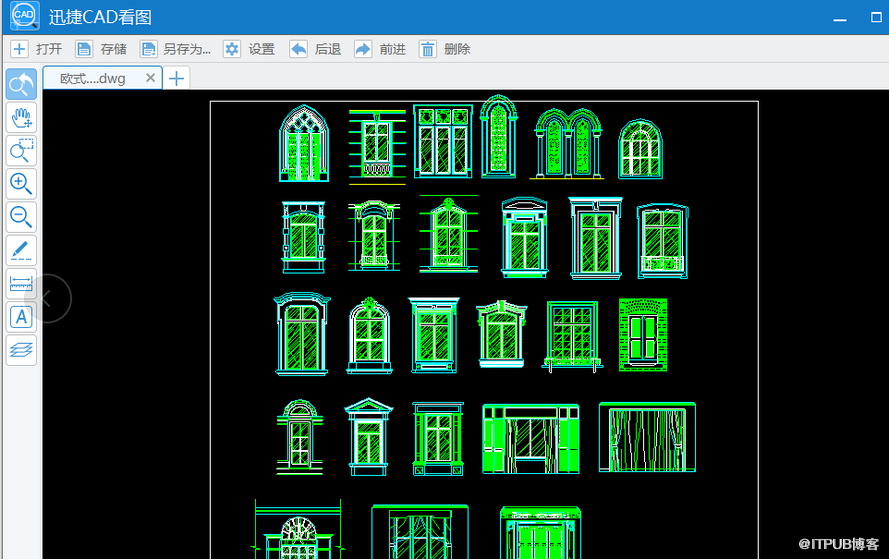This screenshot has height=559, width=889.
Task: Add a new tab with plus button
Action: coord(176,78)
